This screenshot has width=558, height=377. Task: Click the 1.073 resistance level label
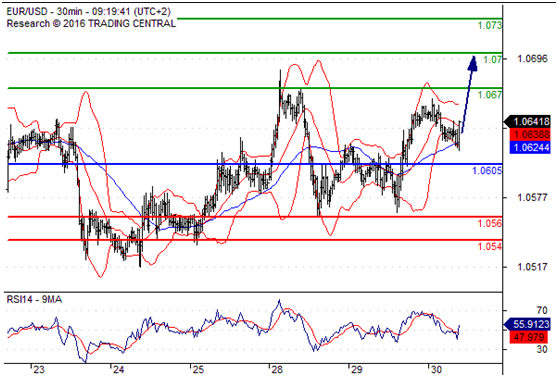tap(489, 26)
